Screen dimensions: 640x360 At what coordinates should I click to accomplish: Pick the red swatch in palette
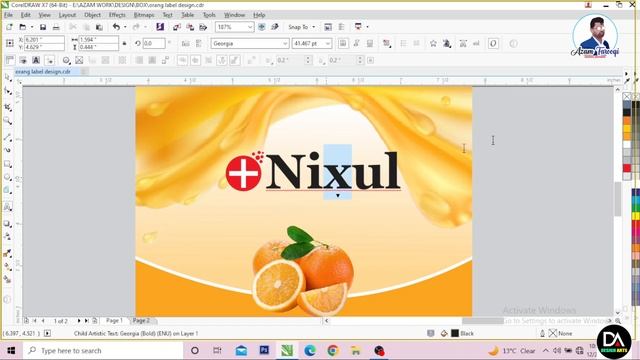tap(627, 168)
